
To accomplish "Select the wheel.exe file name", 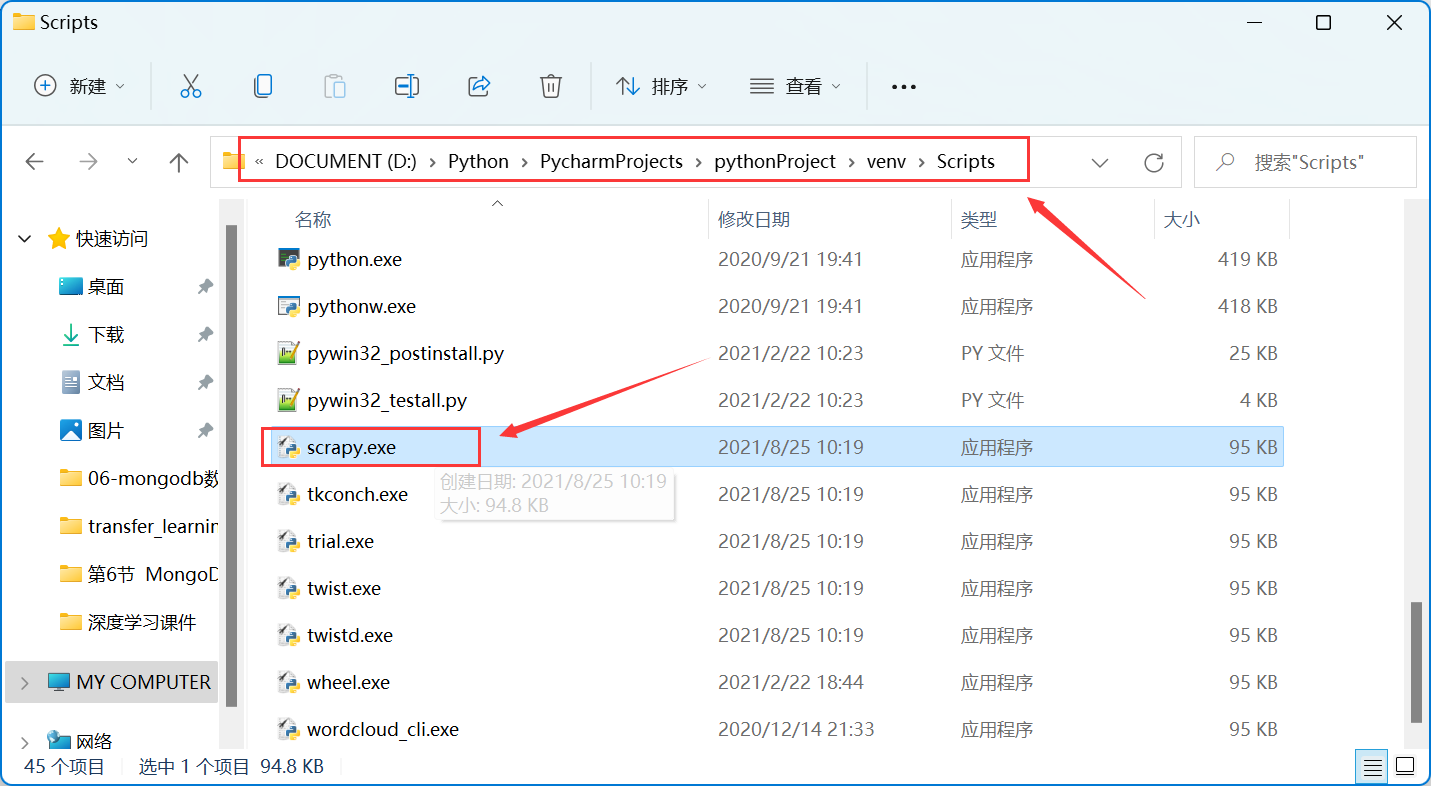I will coord(348,682).
